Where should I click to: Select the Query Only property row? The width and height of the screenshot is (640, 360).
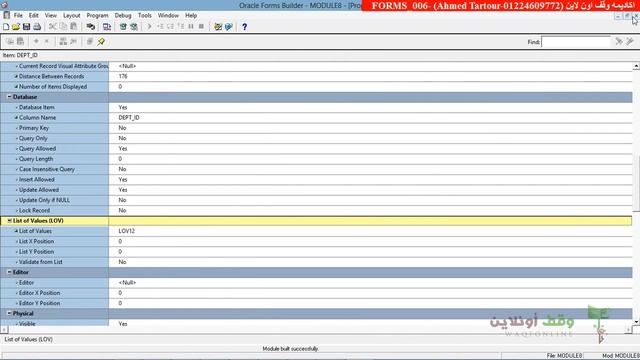click(x=316, y=138)
